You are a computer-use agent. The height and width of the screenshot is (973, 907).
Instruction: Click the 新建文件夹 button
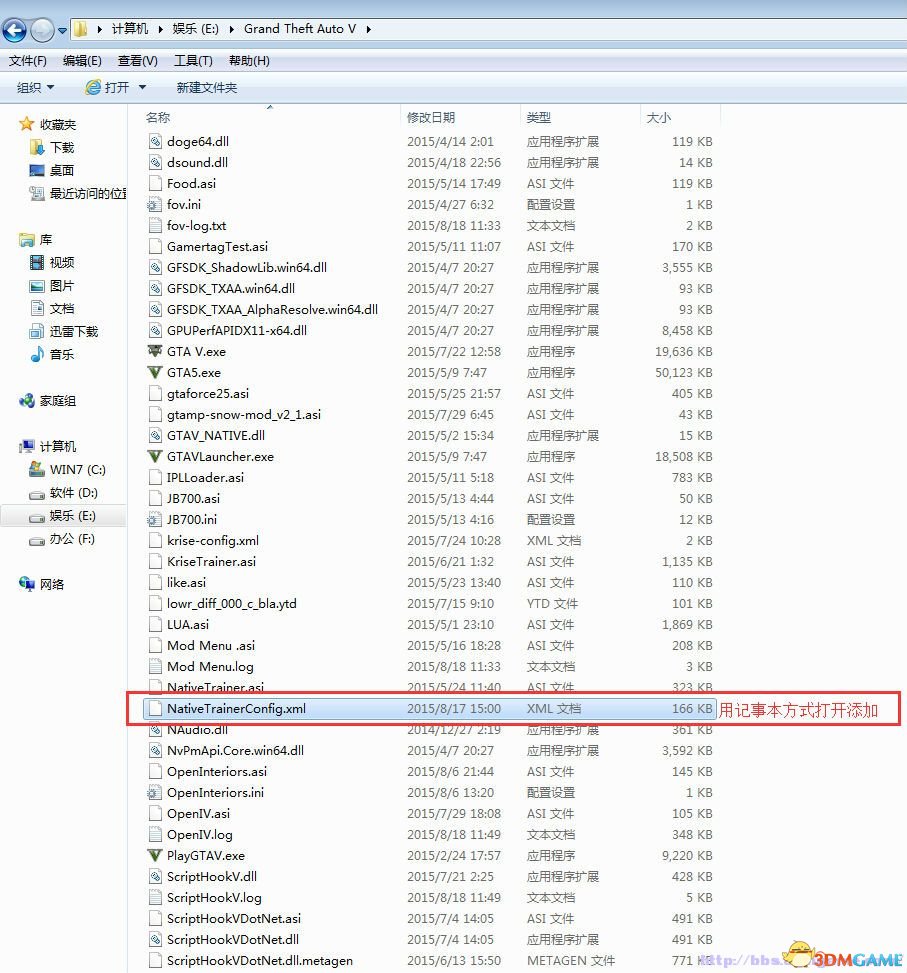tap(207, 87)
